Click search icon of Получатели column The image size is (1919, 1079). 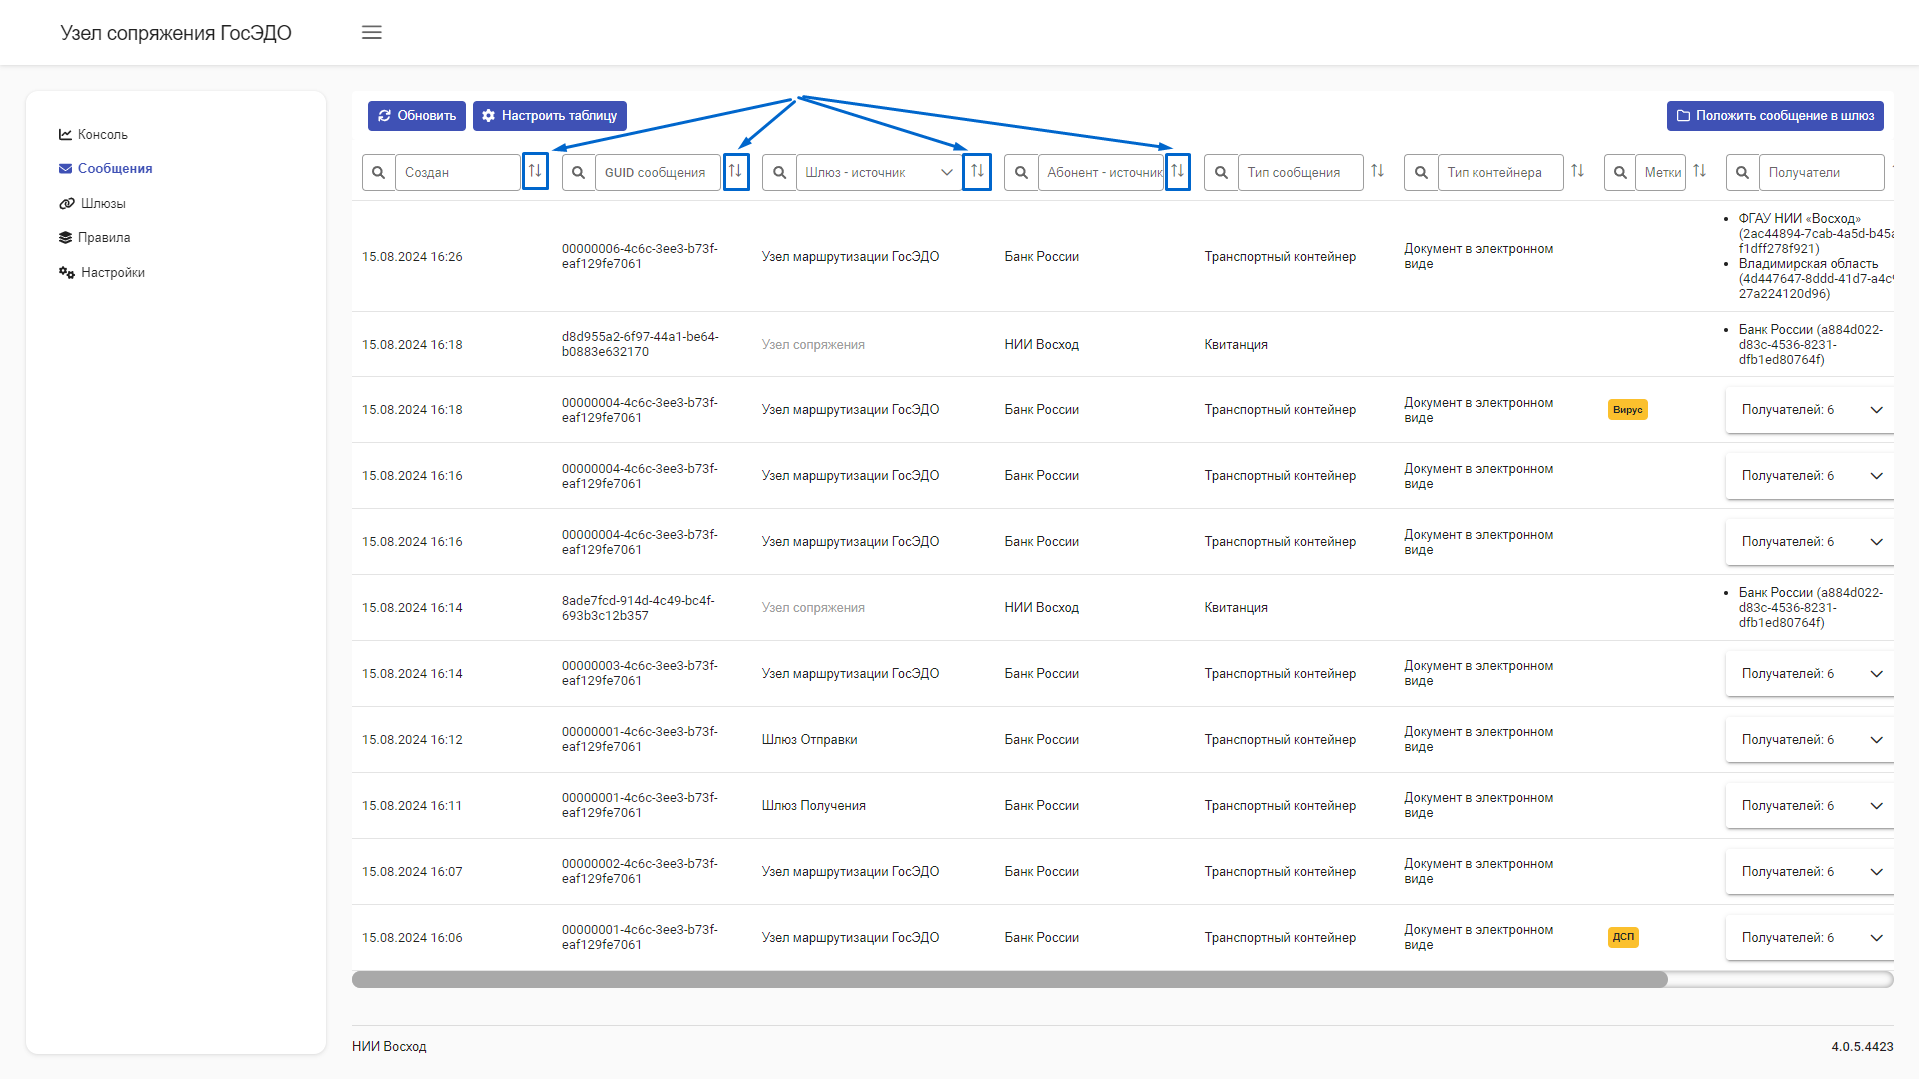pyautogui.click(x=1742, y=172)
